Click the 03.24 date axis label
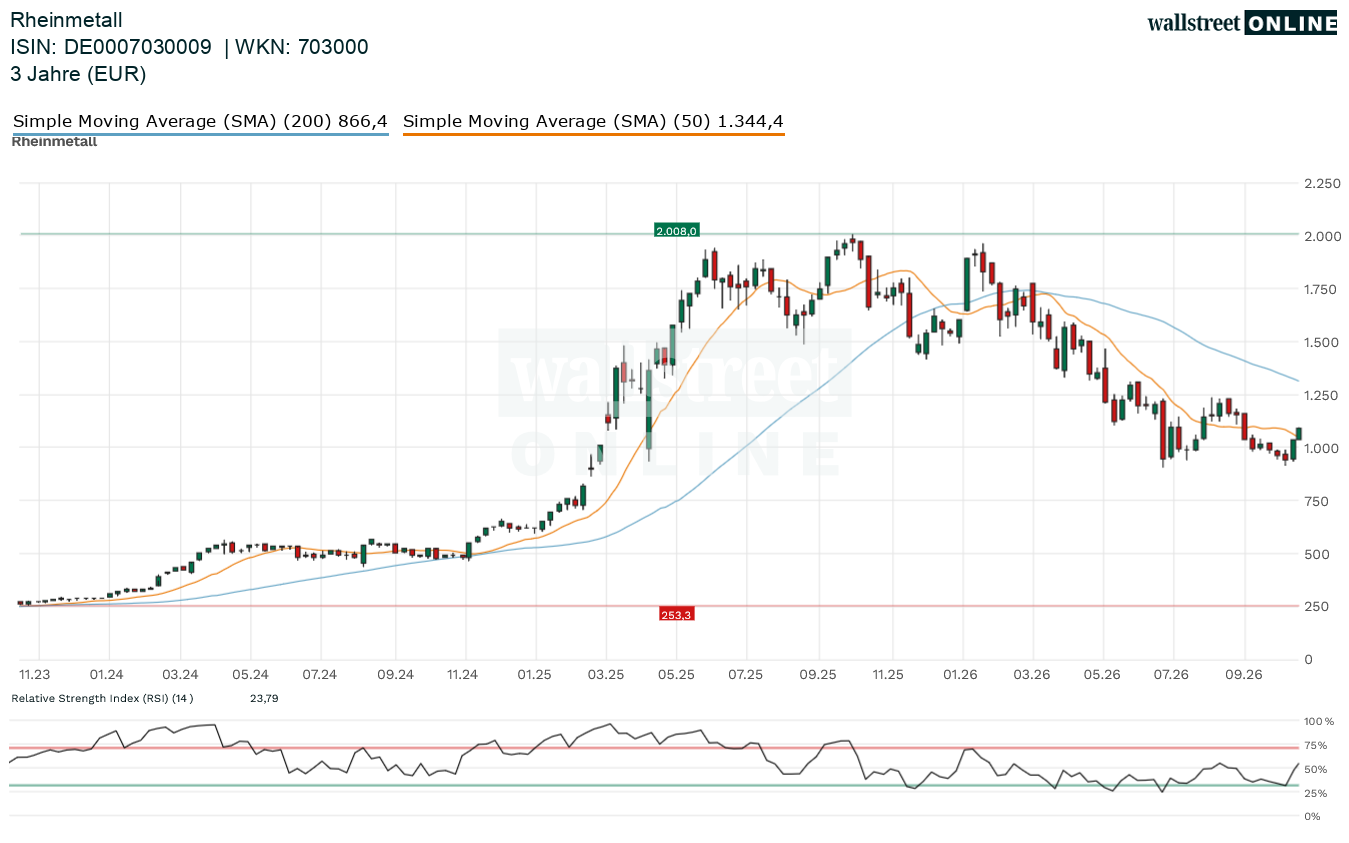 click(180, 675)
